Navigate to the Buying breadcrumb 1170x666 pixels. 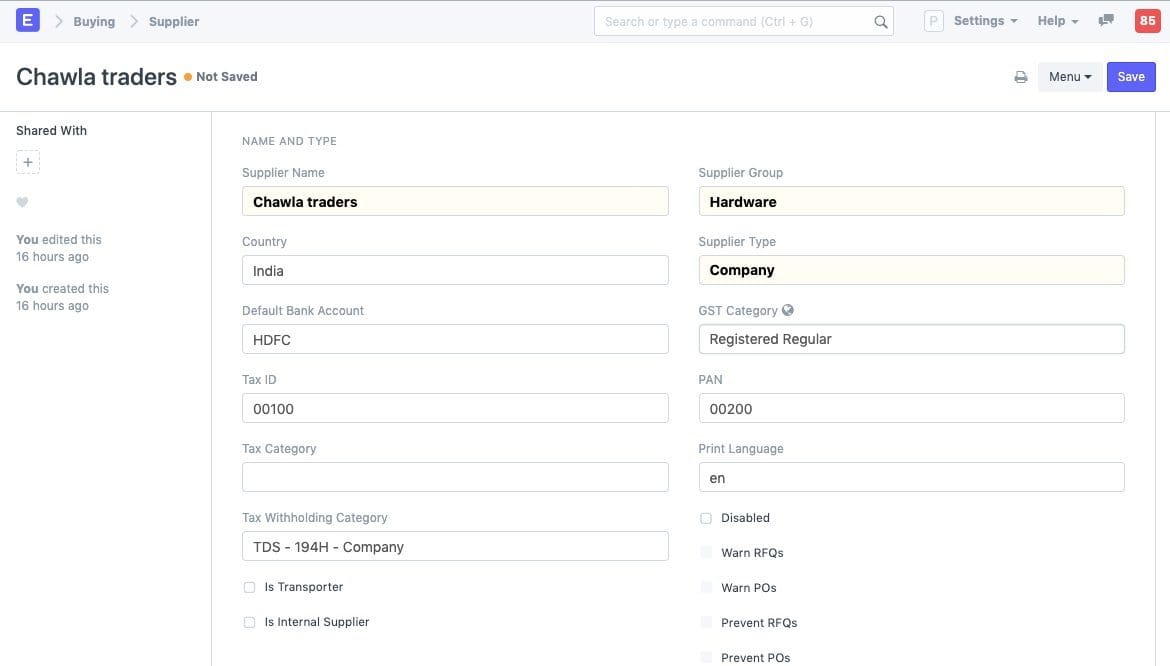coord(93,20)
